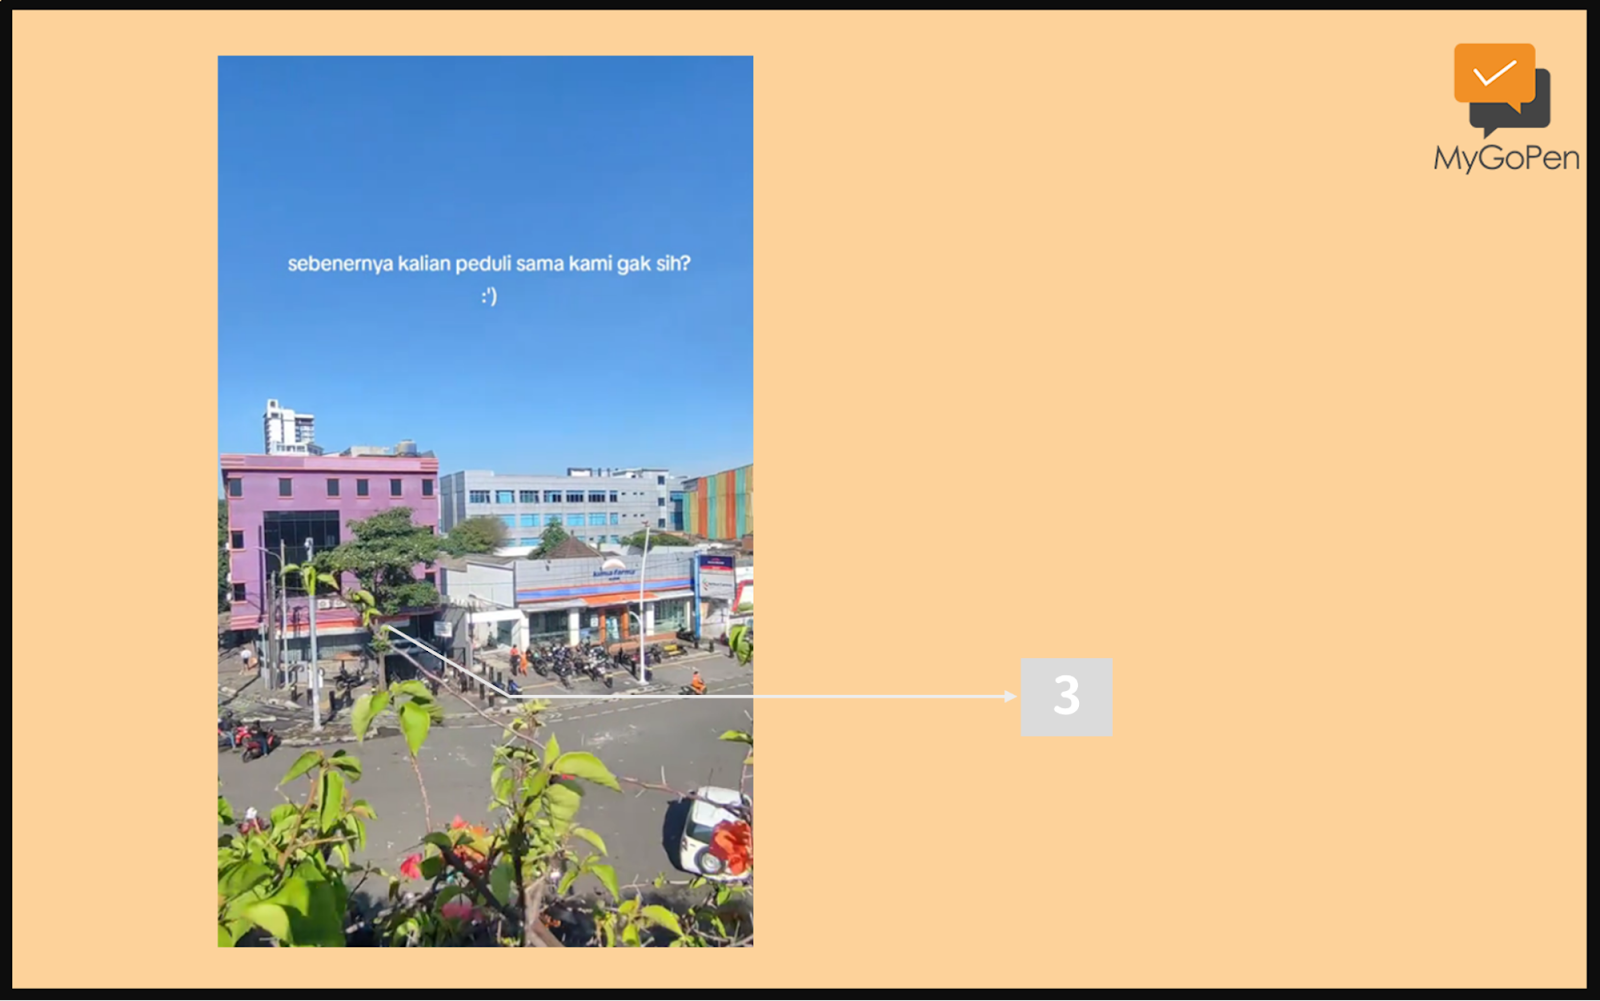This screenshot has height=1001, width=1600.
Task: Click the orange-clad rider on the road
Action: [696, 681]
